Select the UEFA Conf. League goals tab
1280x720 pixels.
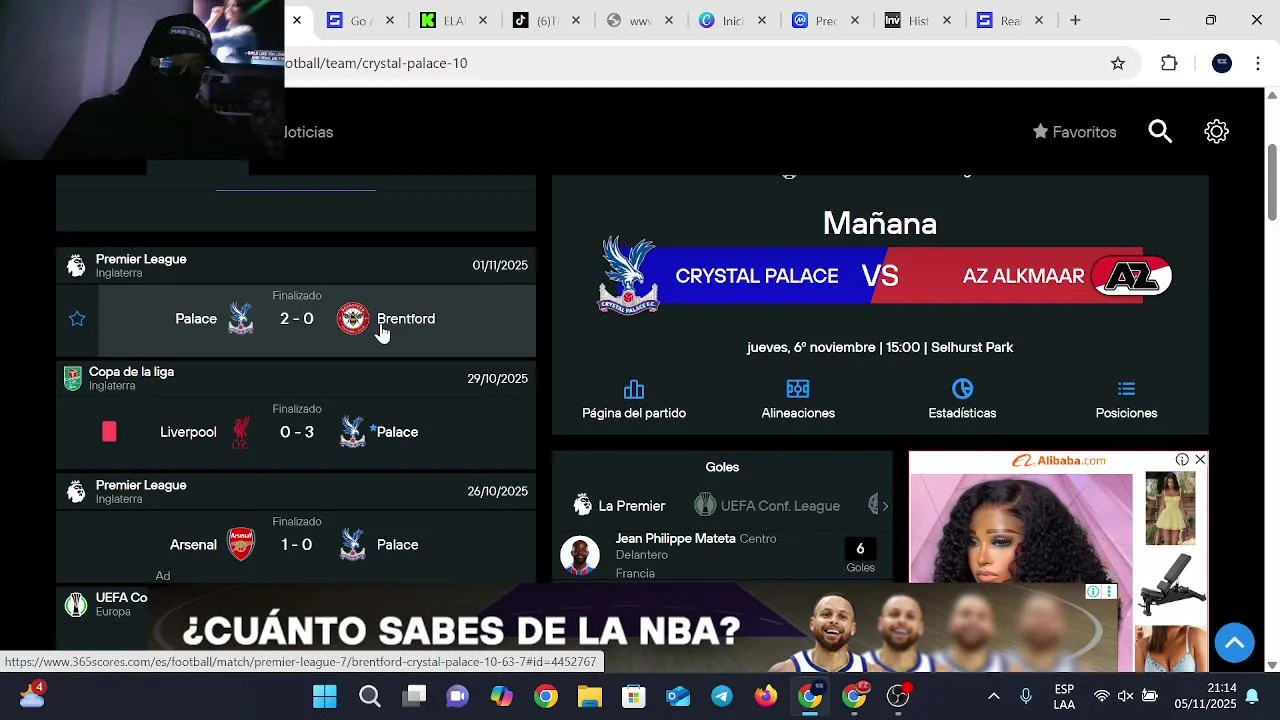[767, 506]
